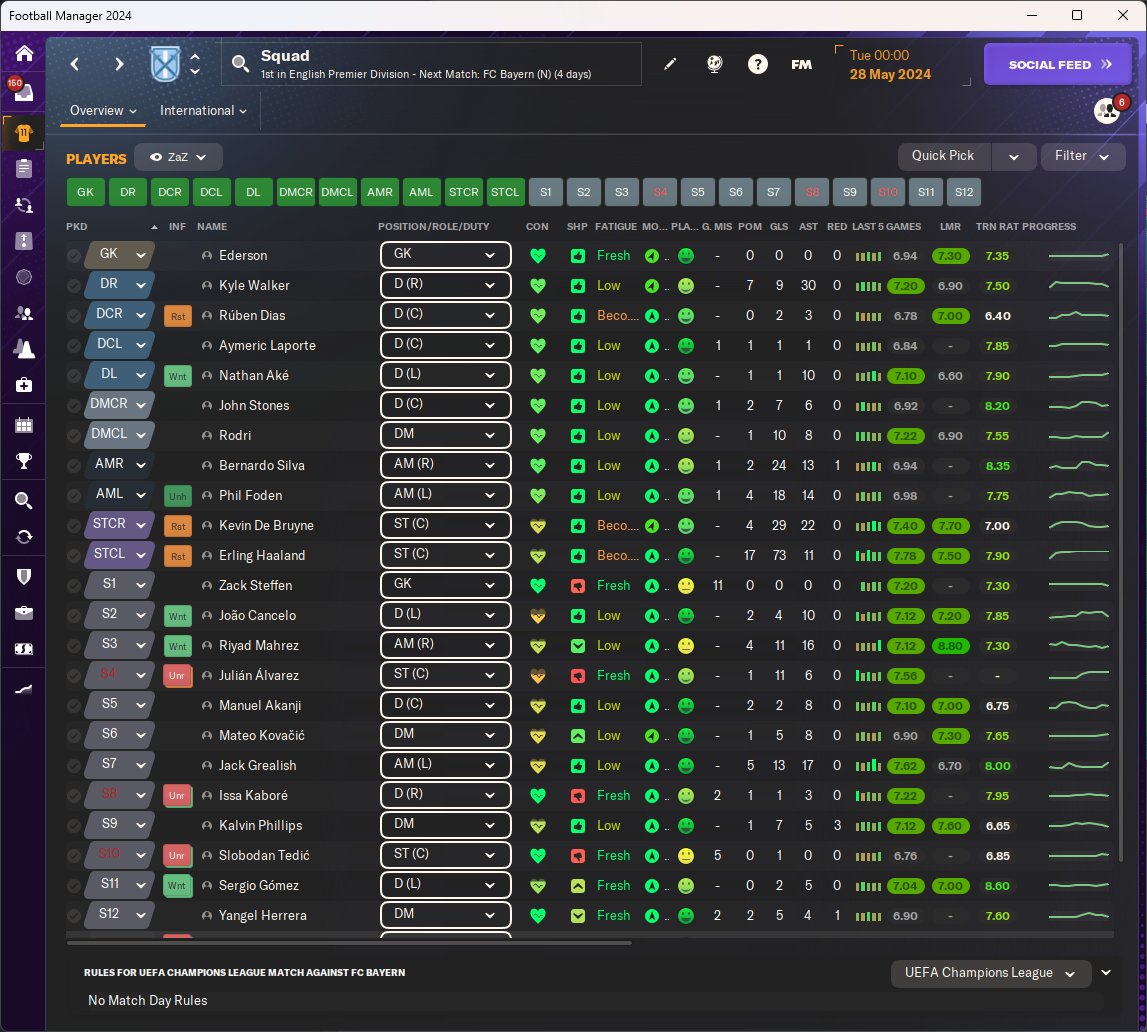Go forward with the right arrow
This screenshot has height=1032, width=1147.
click(x=119, y=64)
